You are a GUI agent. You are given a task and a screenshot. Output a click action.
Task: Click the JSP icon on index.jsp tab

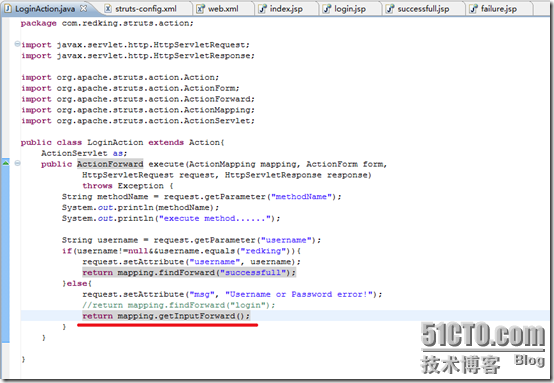[x=263, y=8]
